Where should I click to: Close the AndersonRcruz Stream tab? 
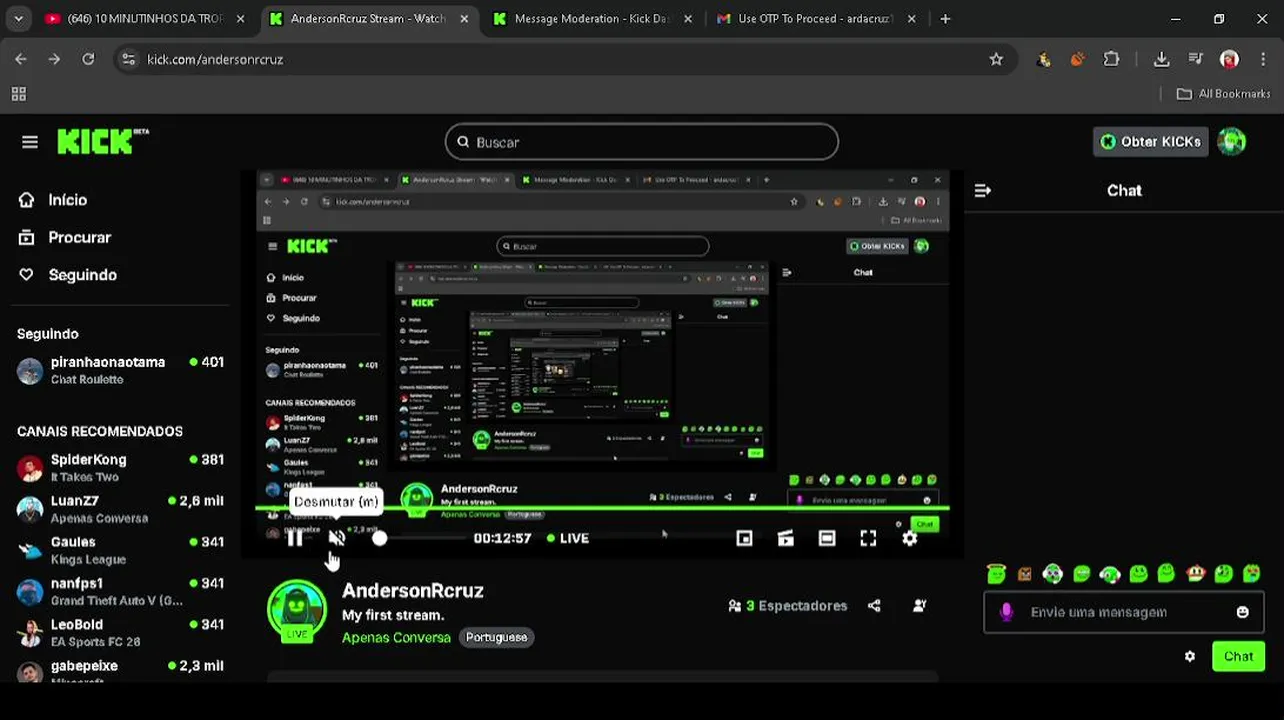464,19
